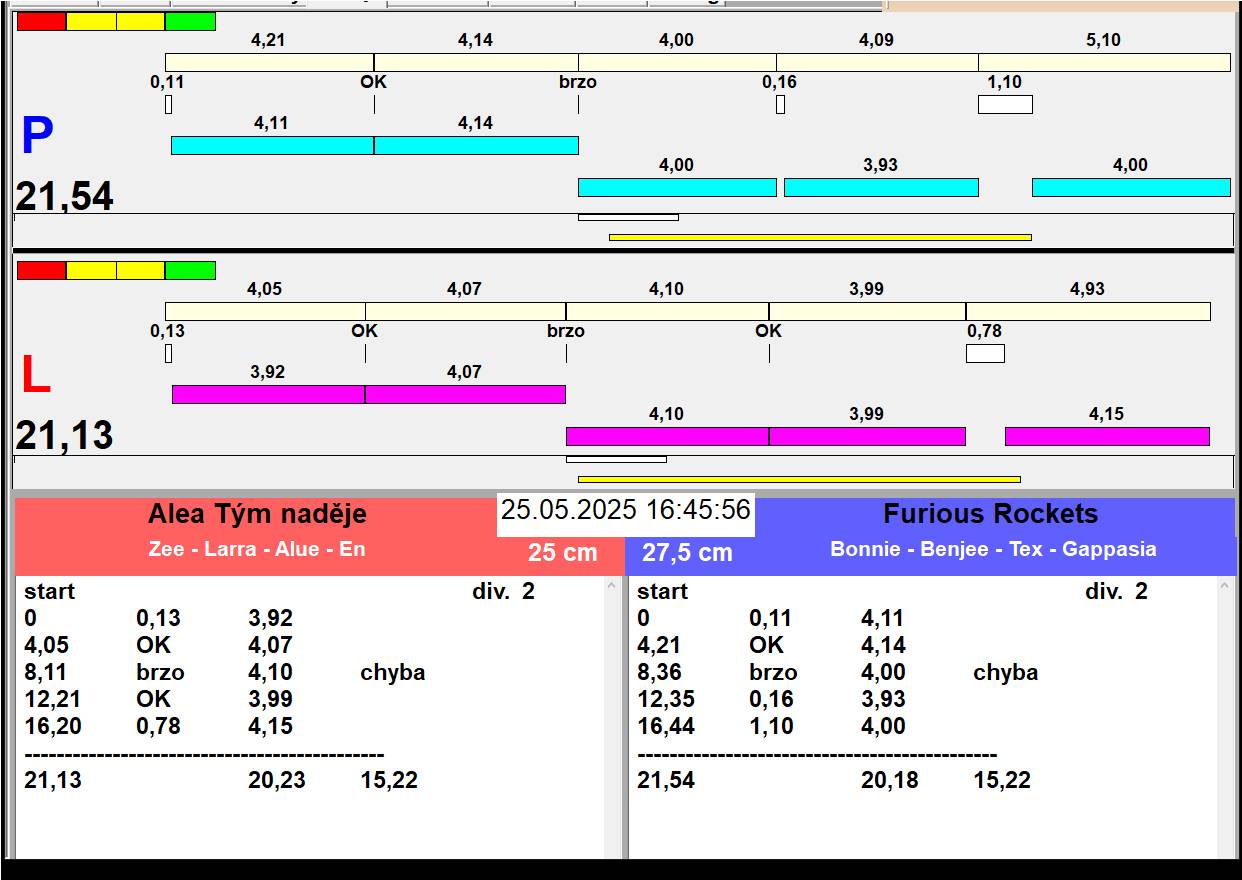The image size is (1242, 880).
Task: Select the cream 5,10 segment in lane P
Action: pos(1104,62)
